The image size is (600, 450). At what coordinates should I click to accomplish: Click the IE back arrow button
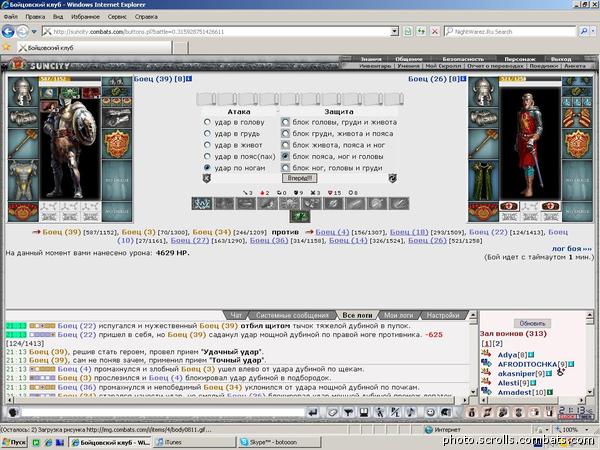[8, 31]
